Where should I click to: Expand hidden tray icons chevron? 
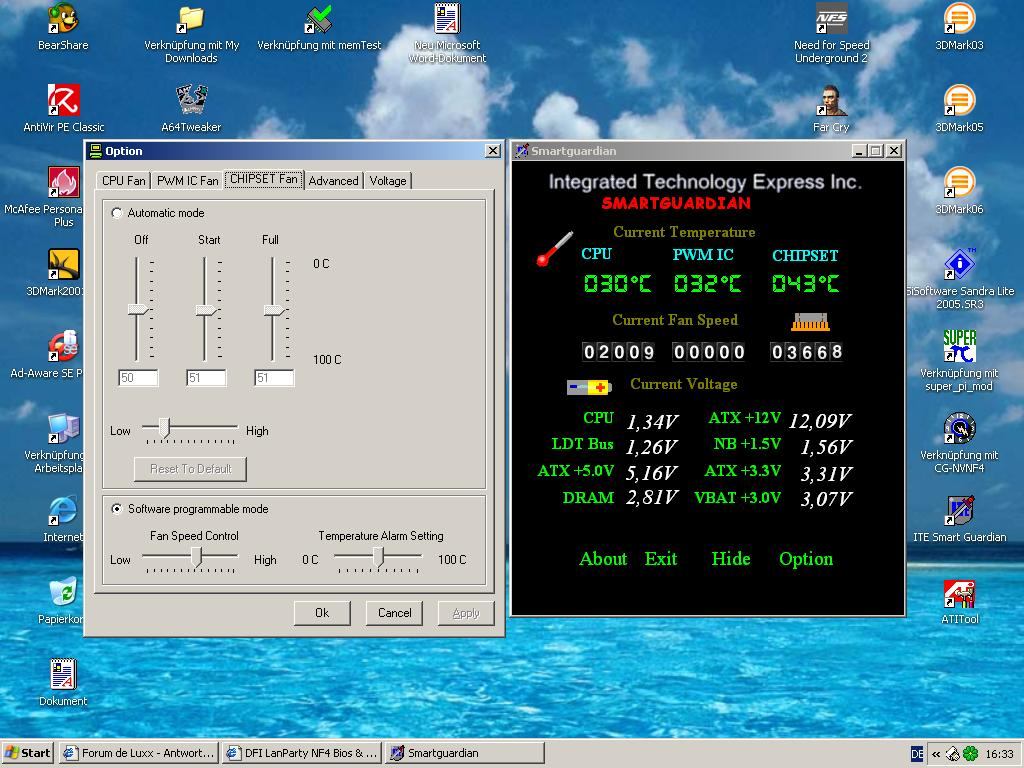click(936, 754)
